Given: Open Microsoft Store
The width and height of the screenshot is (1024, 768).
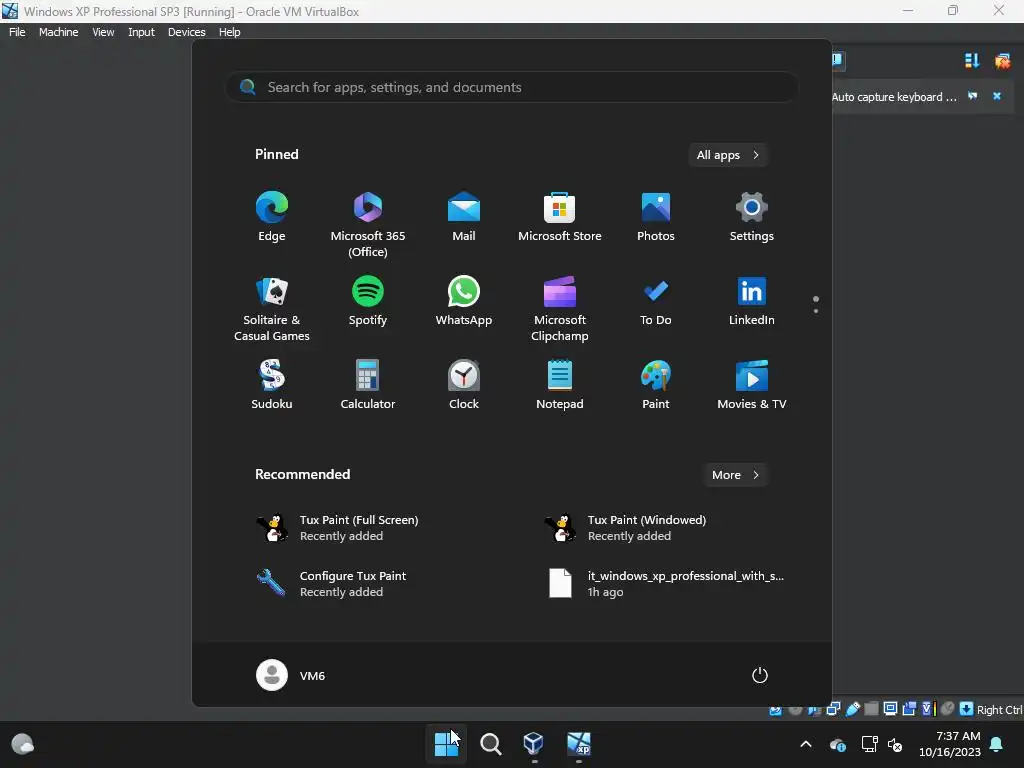Looking at the screenshot, I should click(560, 217).
